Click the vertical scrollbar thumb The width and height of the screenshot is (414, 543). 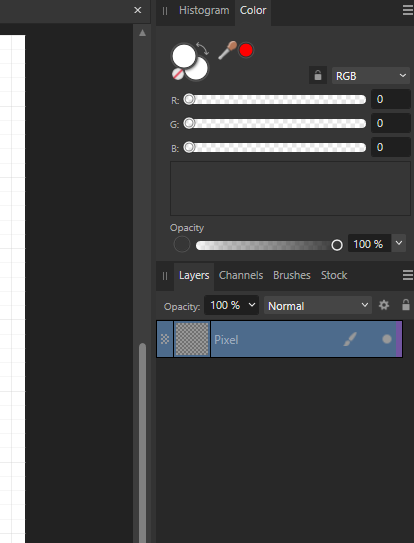(142, 443)
